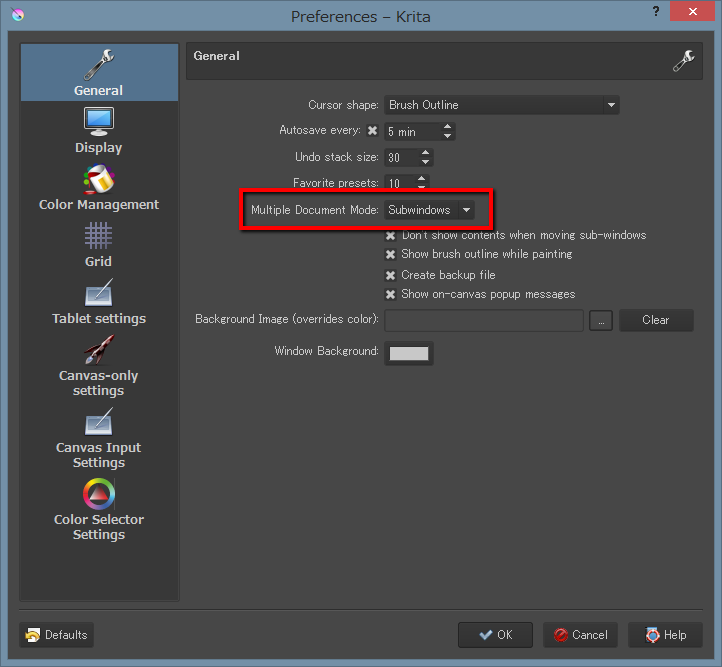This screenshot has width=722, height=667.
Task: Select the Canvas-only settings tab label
Action: pos(99,383)
